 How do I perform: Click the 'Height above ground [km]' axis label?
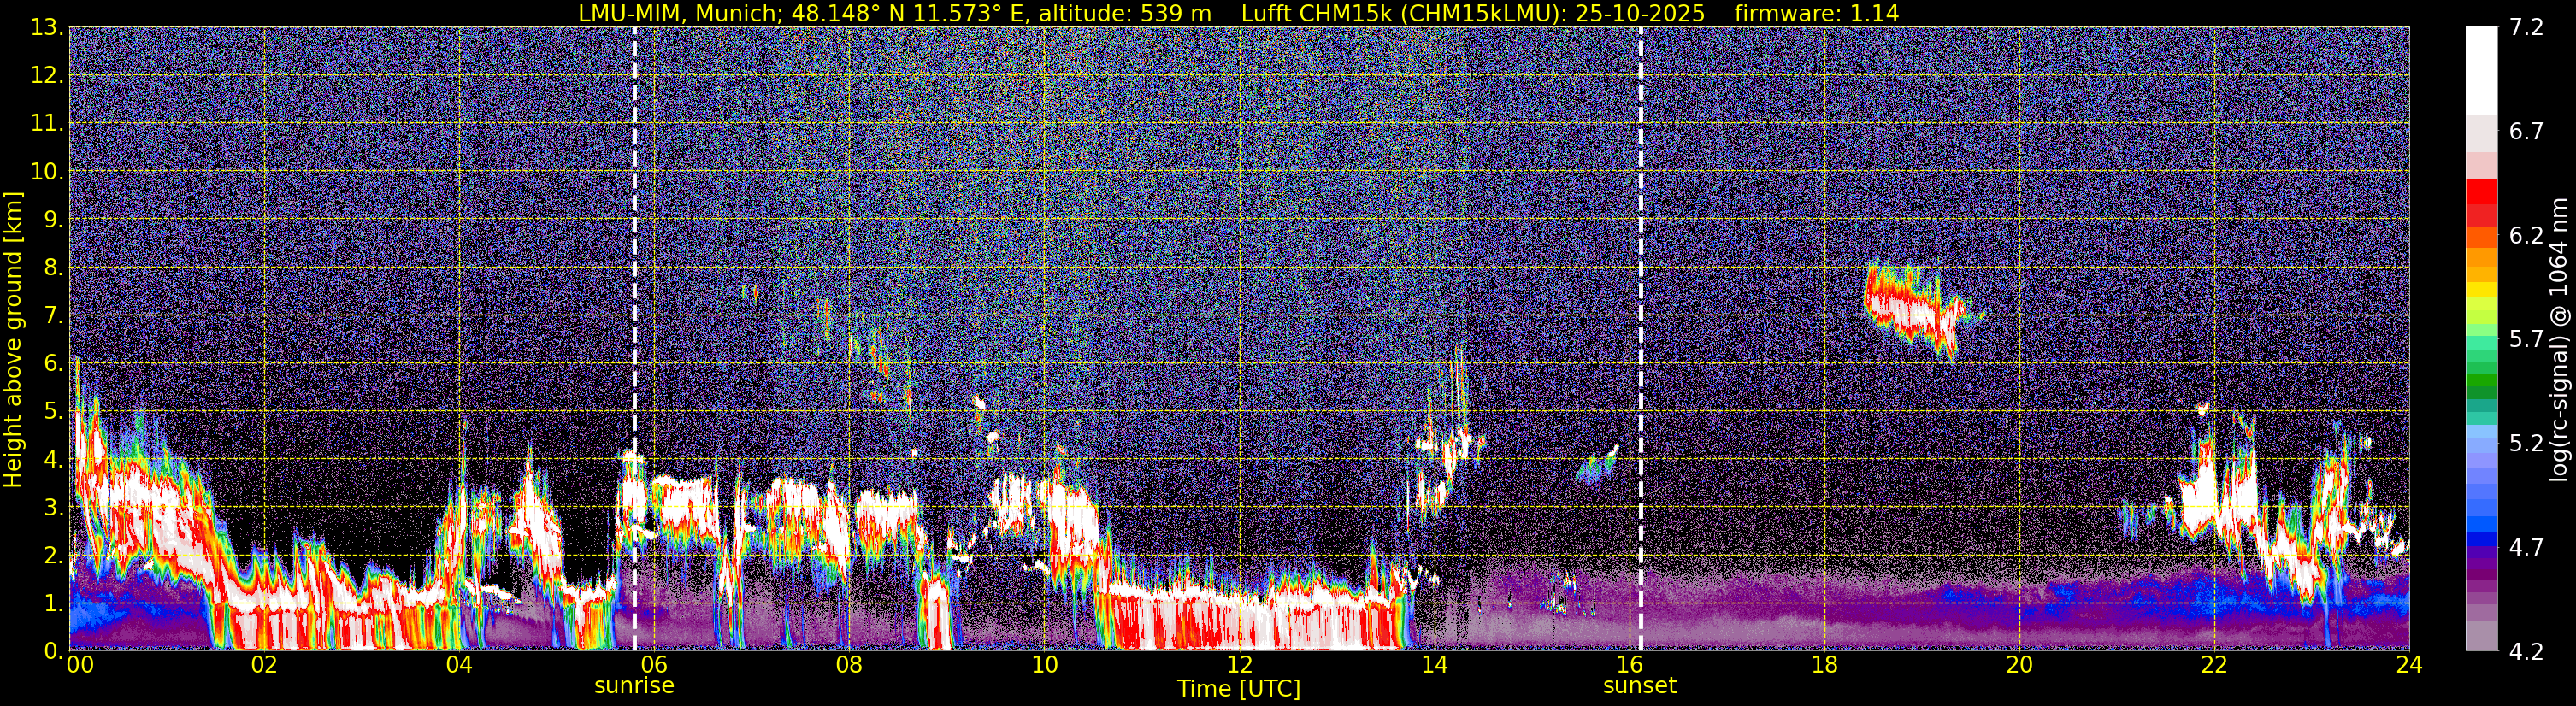coord(13,340)
